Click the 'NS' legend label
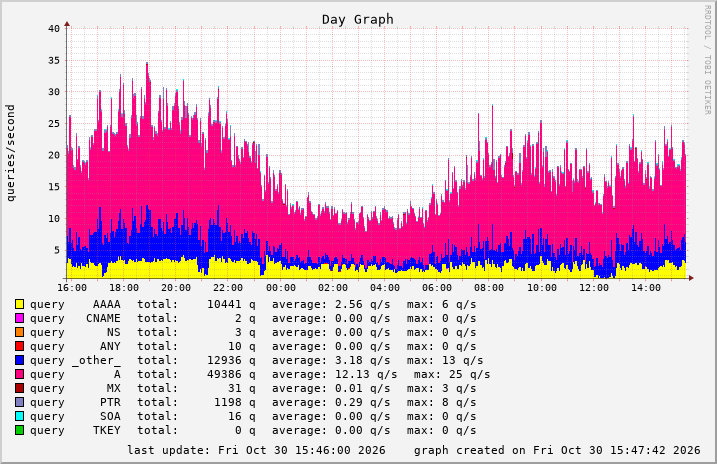The width and height of the screenshot is (717, 464). tap(114, 332)
